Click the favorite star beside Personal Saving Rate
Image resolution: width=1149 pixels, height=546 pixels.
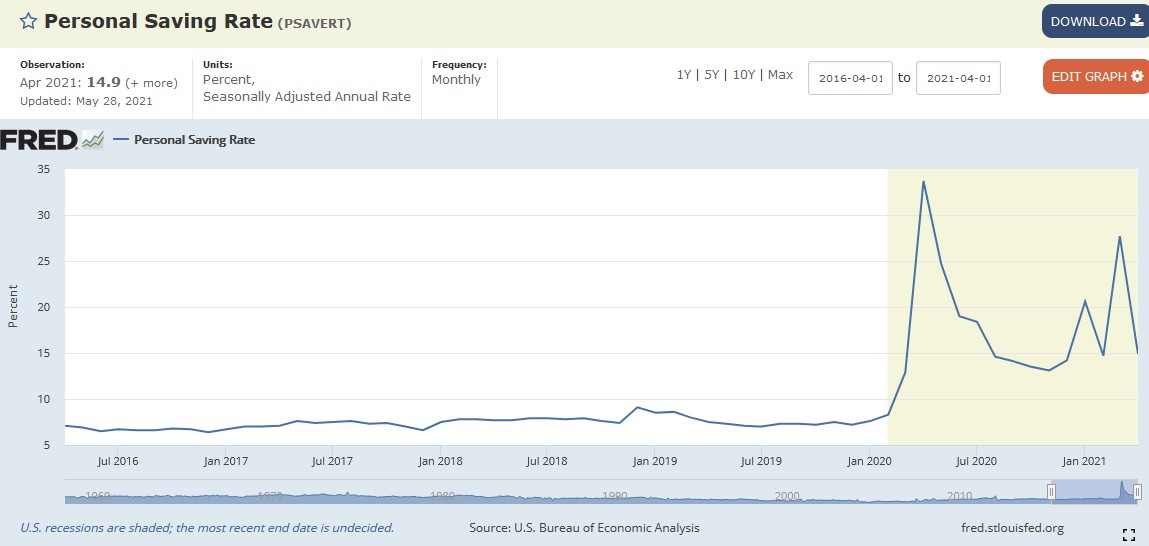point(28,22)
